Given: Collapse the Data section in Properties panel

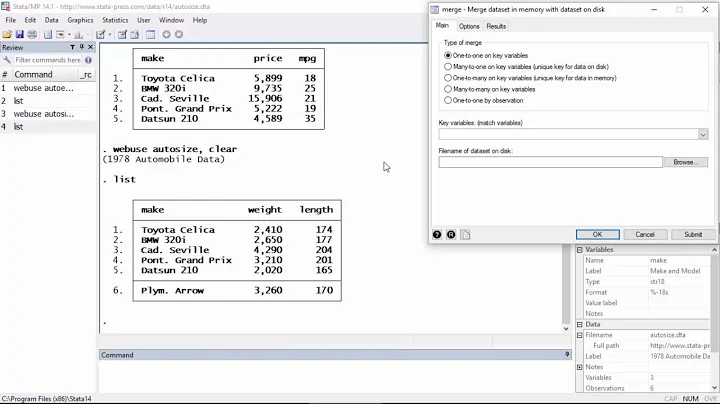Looking at the screenshot, I should click(581, 325).
